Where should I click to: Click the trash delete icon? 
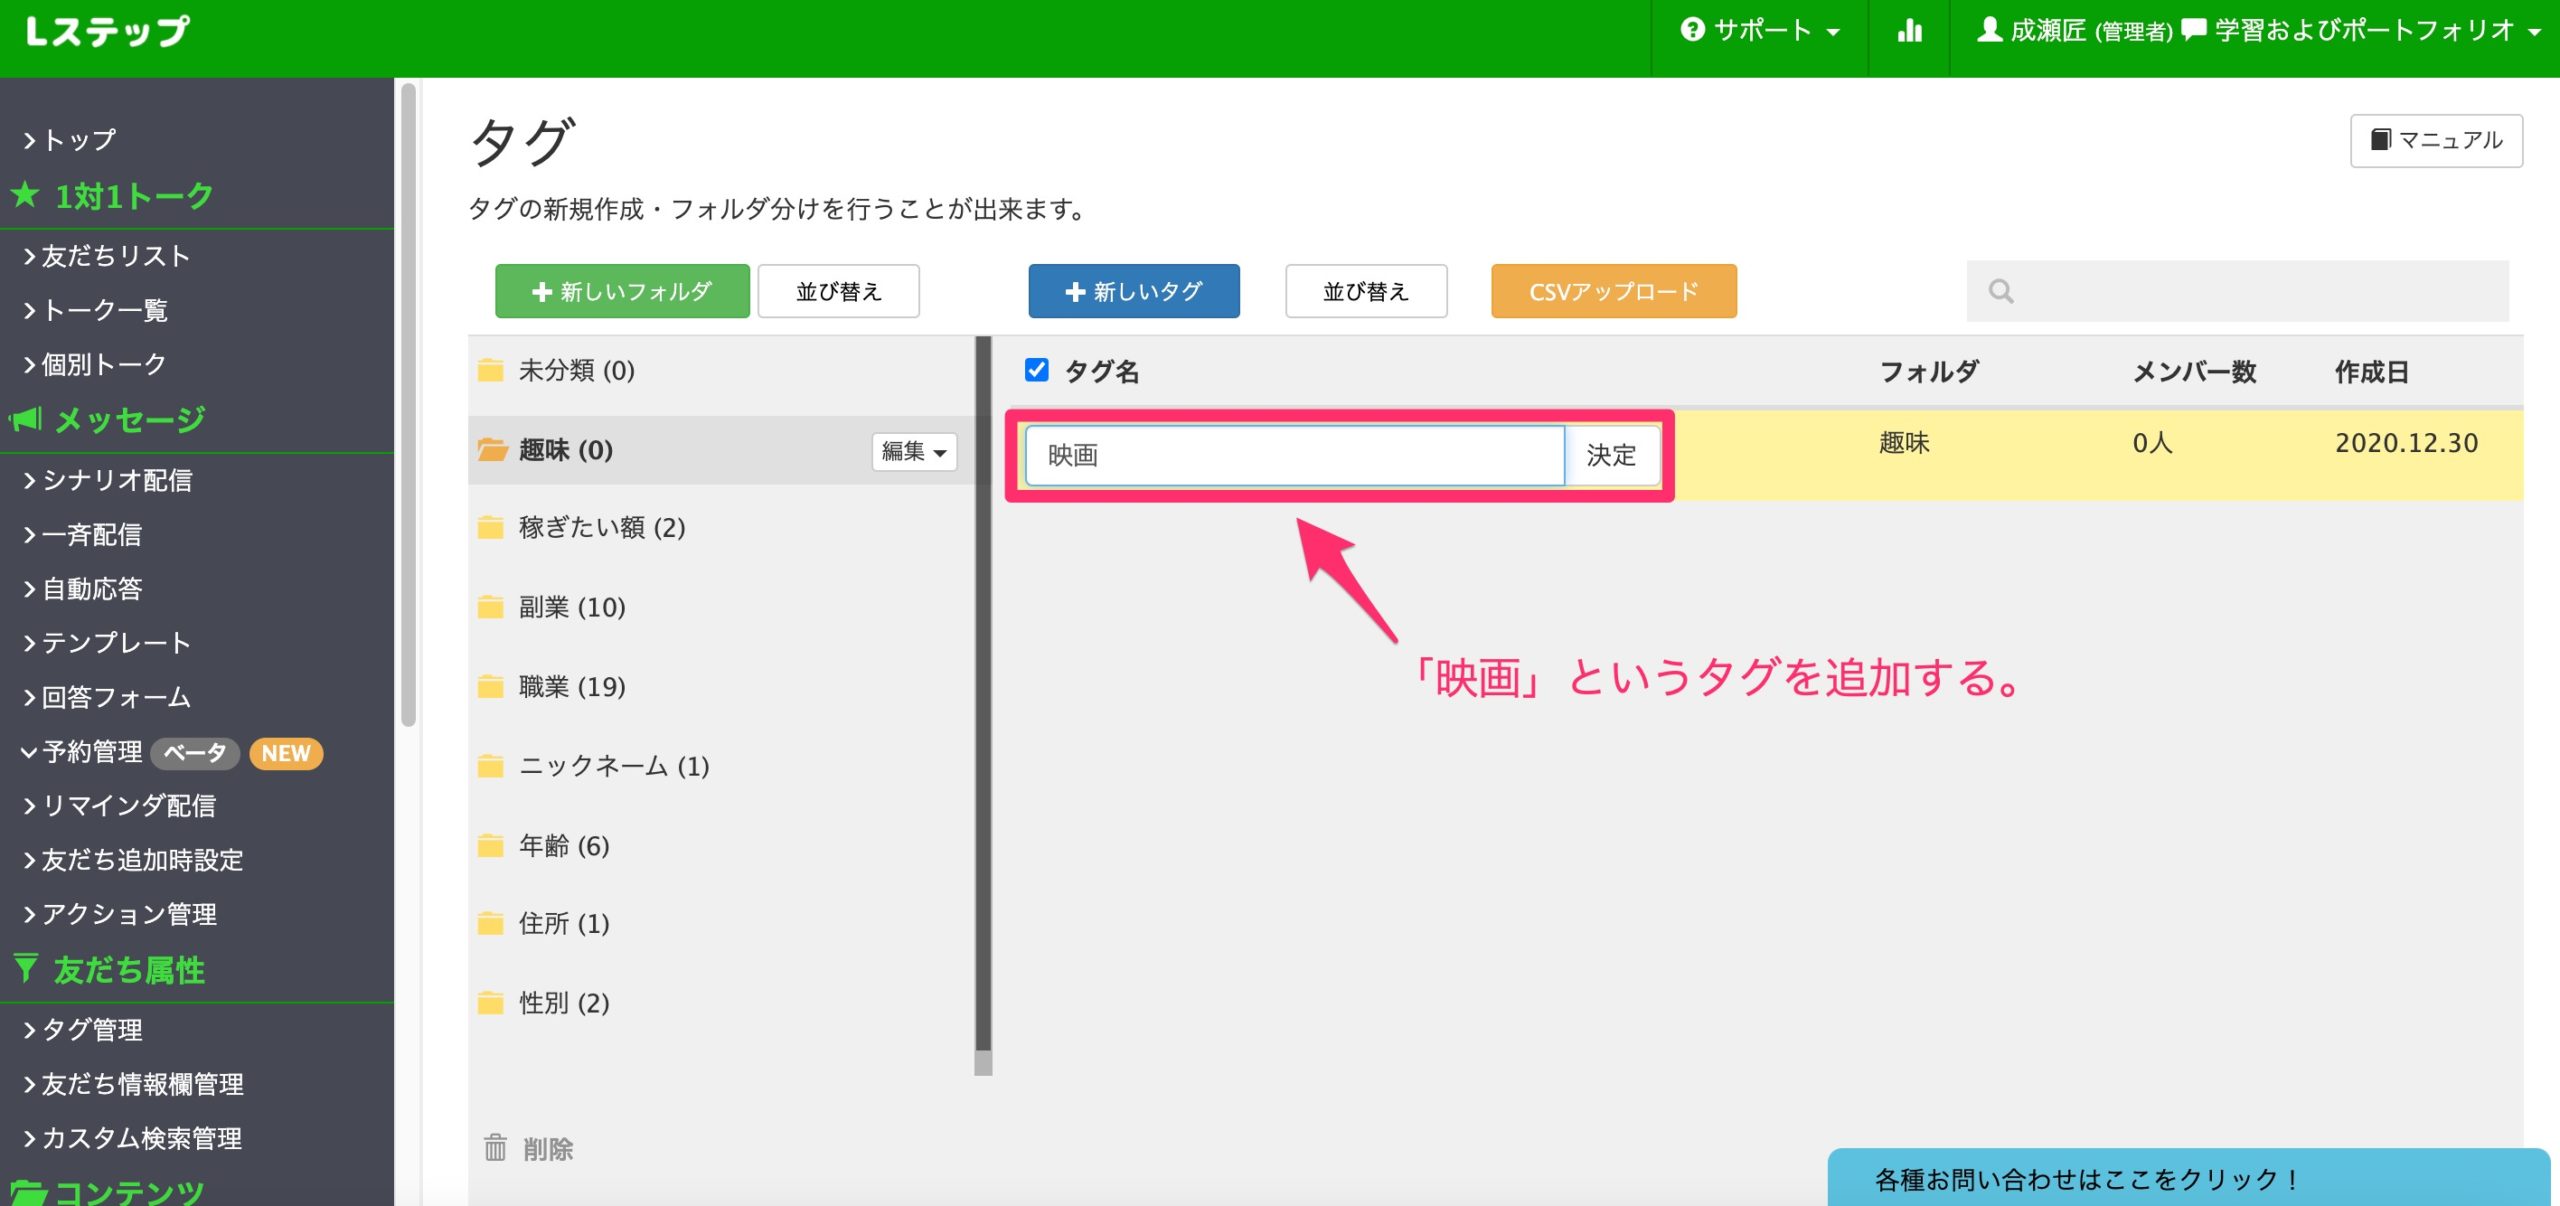(x=495, y=1148)
